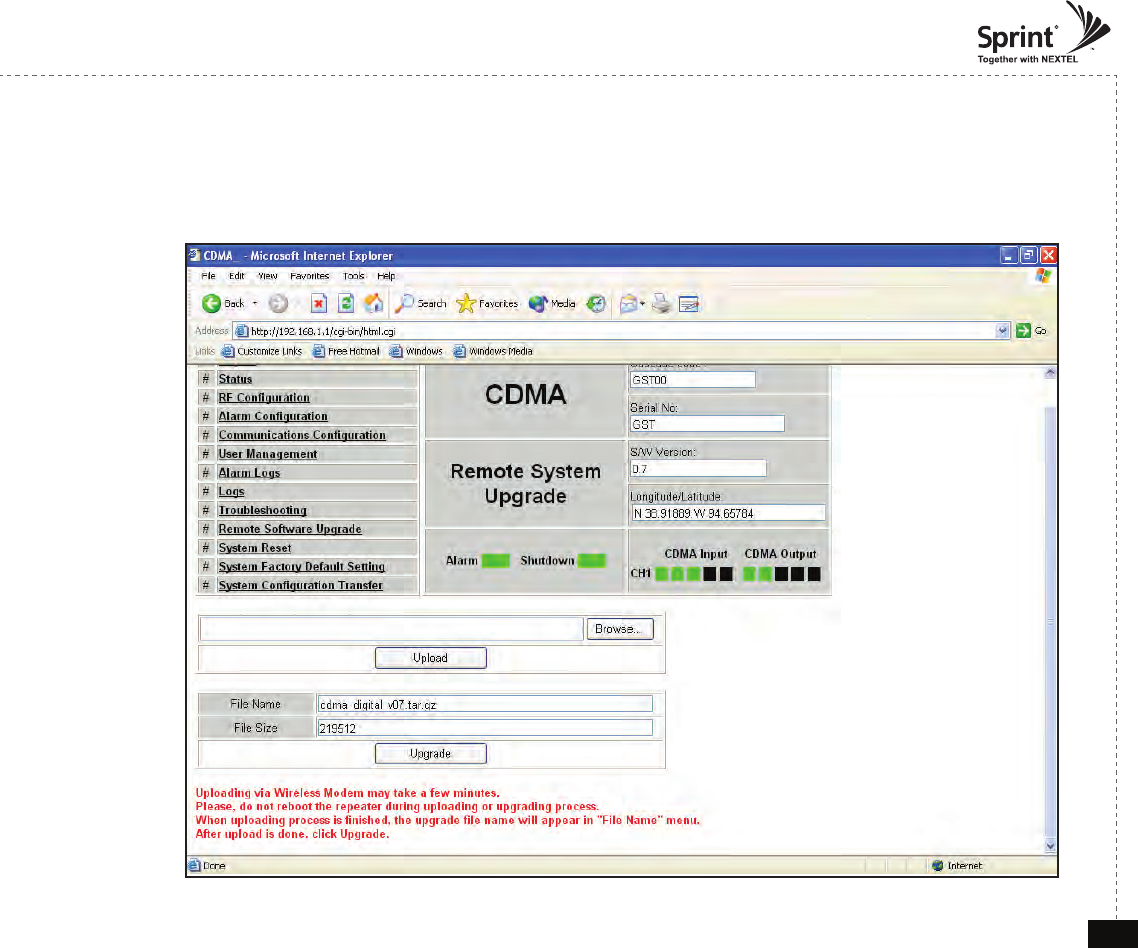The height and width of the screenshot is (948, 1138).
Task: Open the Alarm Logs link
Action: [x=249, y=473]
